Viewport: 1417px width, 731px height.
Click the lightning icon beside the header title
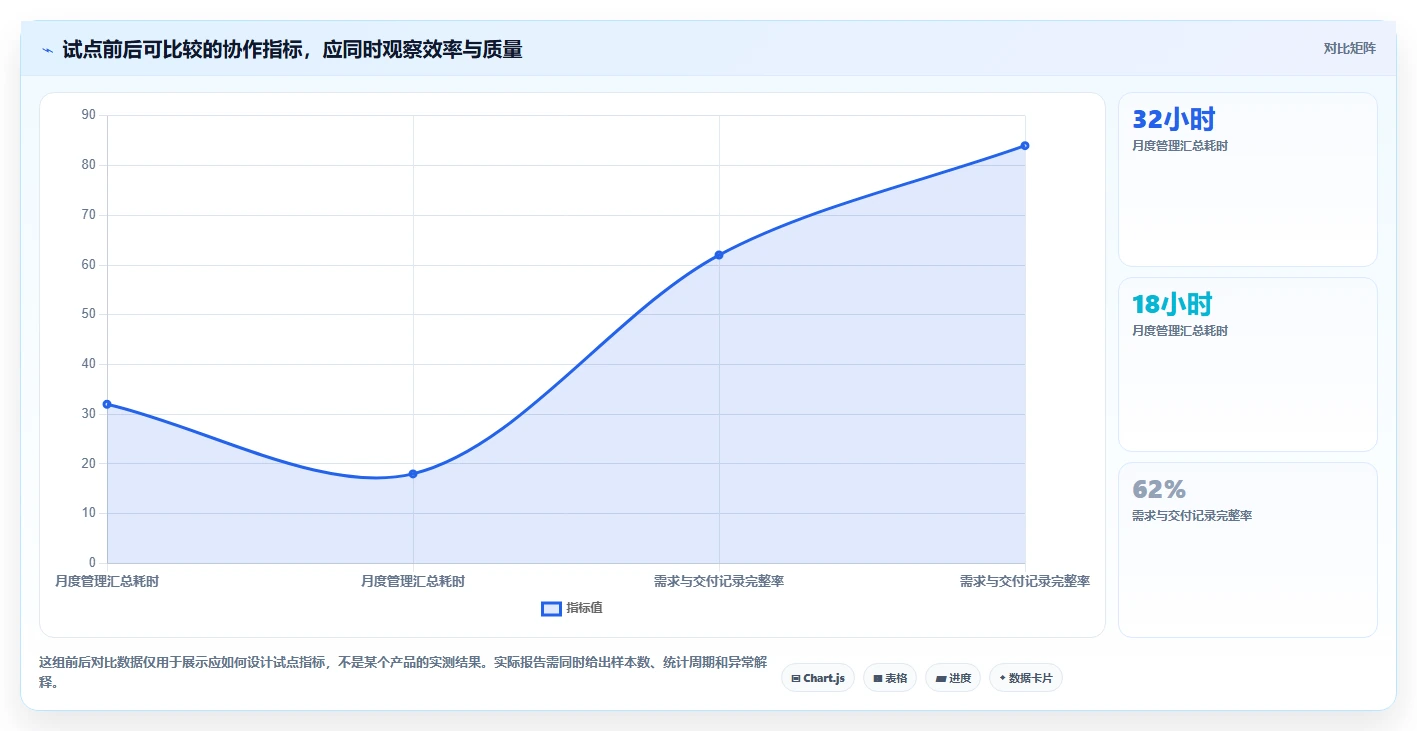(x=48, y=50)
